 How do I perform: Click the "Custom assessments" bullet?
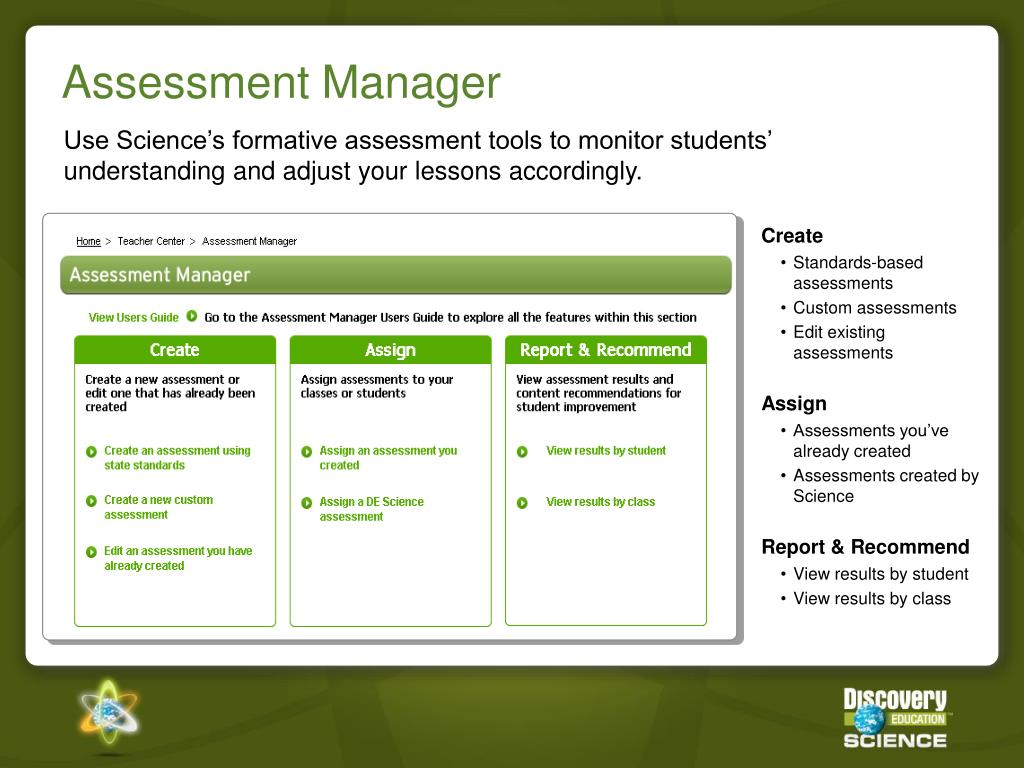(874, 308)
